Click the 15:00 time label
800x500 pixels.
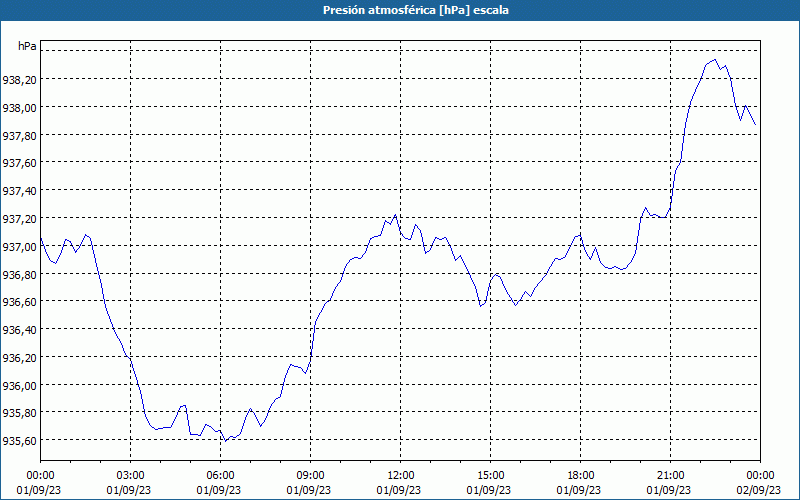[490, 476]
